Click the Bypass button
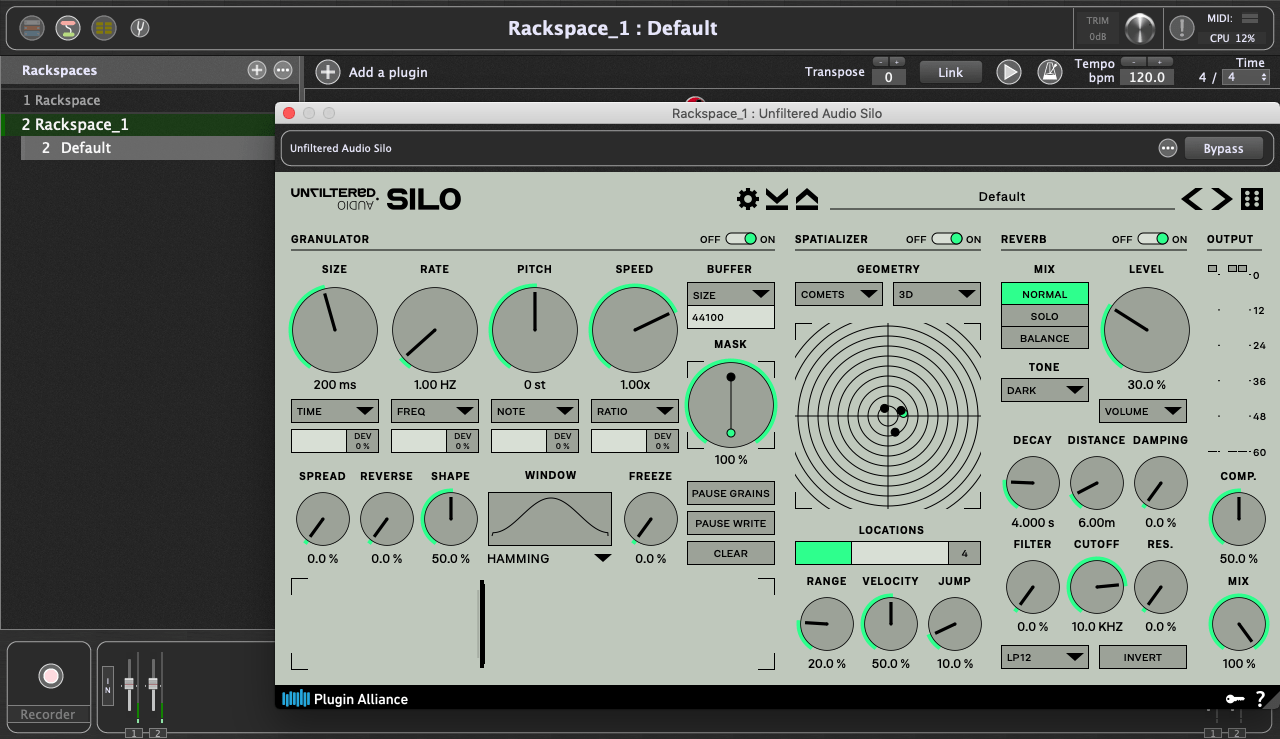The image size is (1280, 739). tap(1224, 148)
